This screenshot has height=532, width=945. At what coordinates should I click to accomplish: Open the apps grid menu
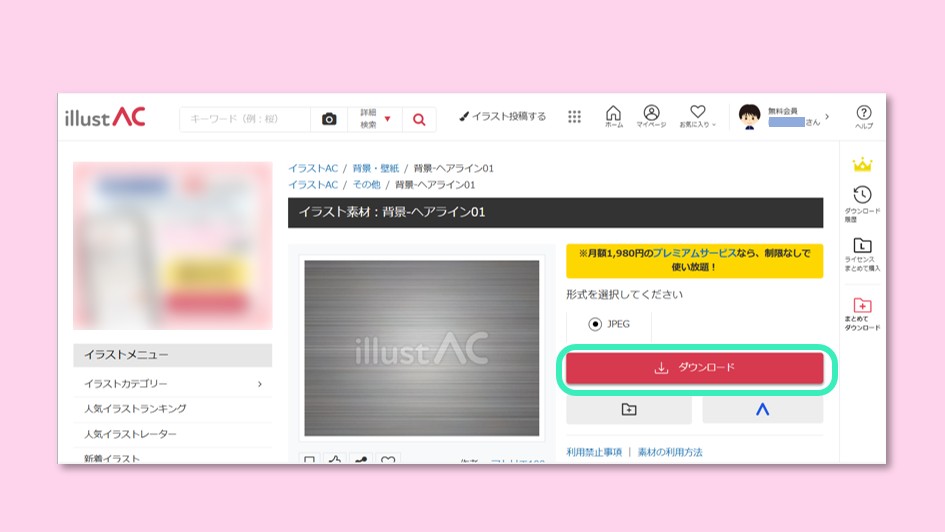pos(574,117)
